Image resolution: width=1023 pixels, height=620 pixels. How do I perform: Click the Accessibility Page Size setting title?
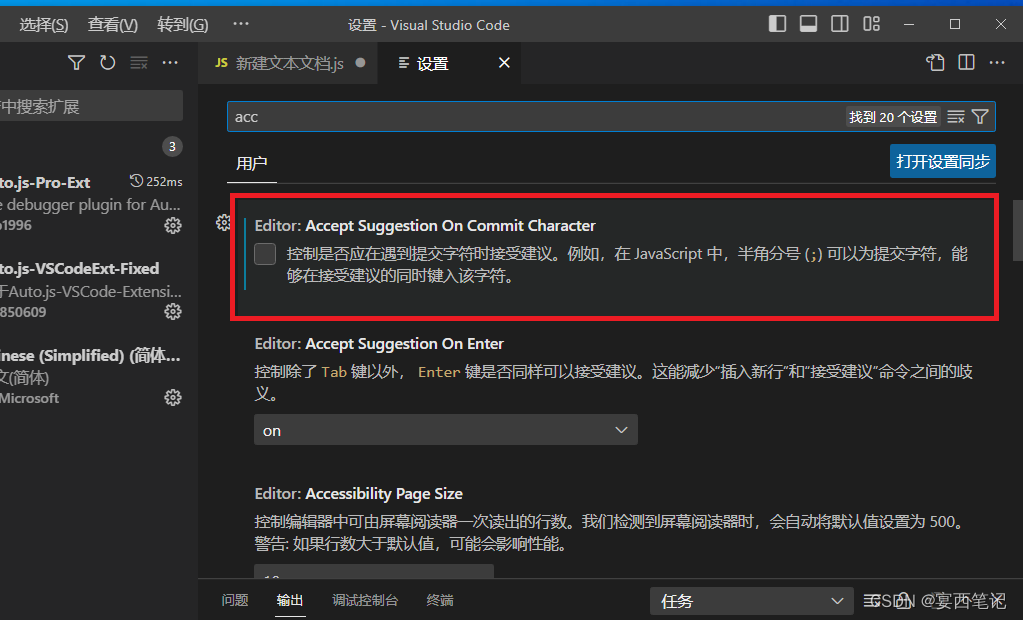(x=358, y=494)
